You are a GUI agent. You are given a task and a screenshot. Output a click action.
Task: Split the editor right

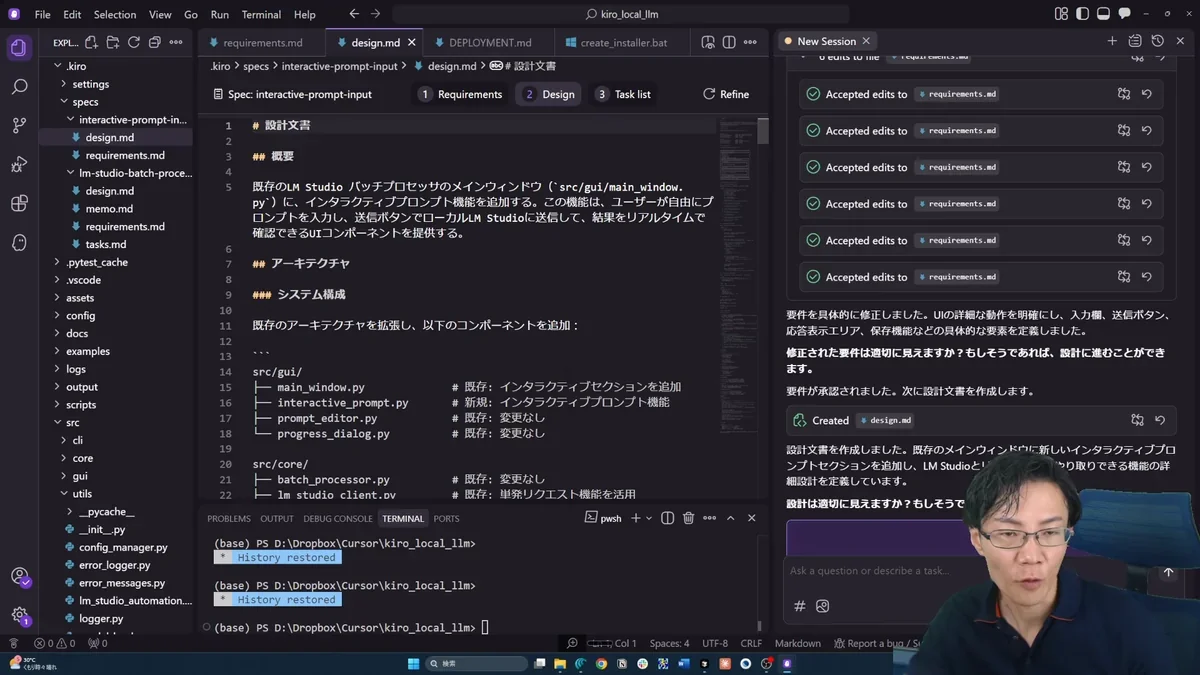(x=729, y=42)
